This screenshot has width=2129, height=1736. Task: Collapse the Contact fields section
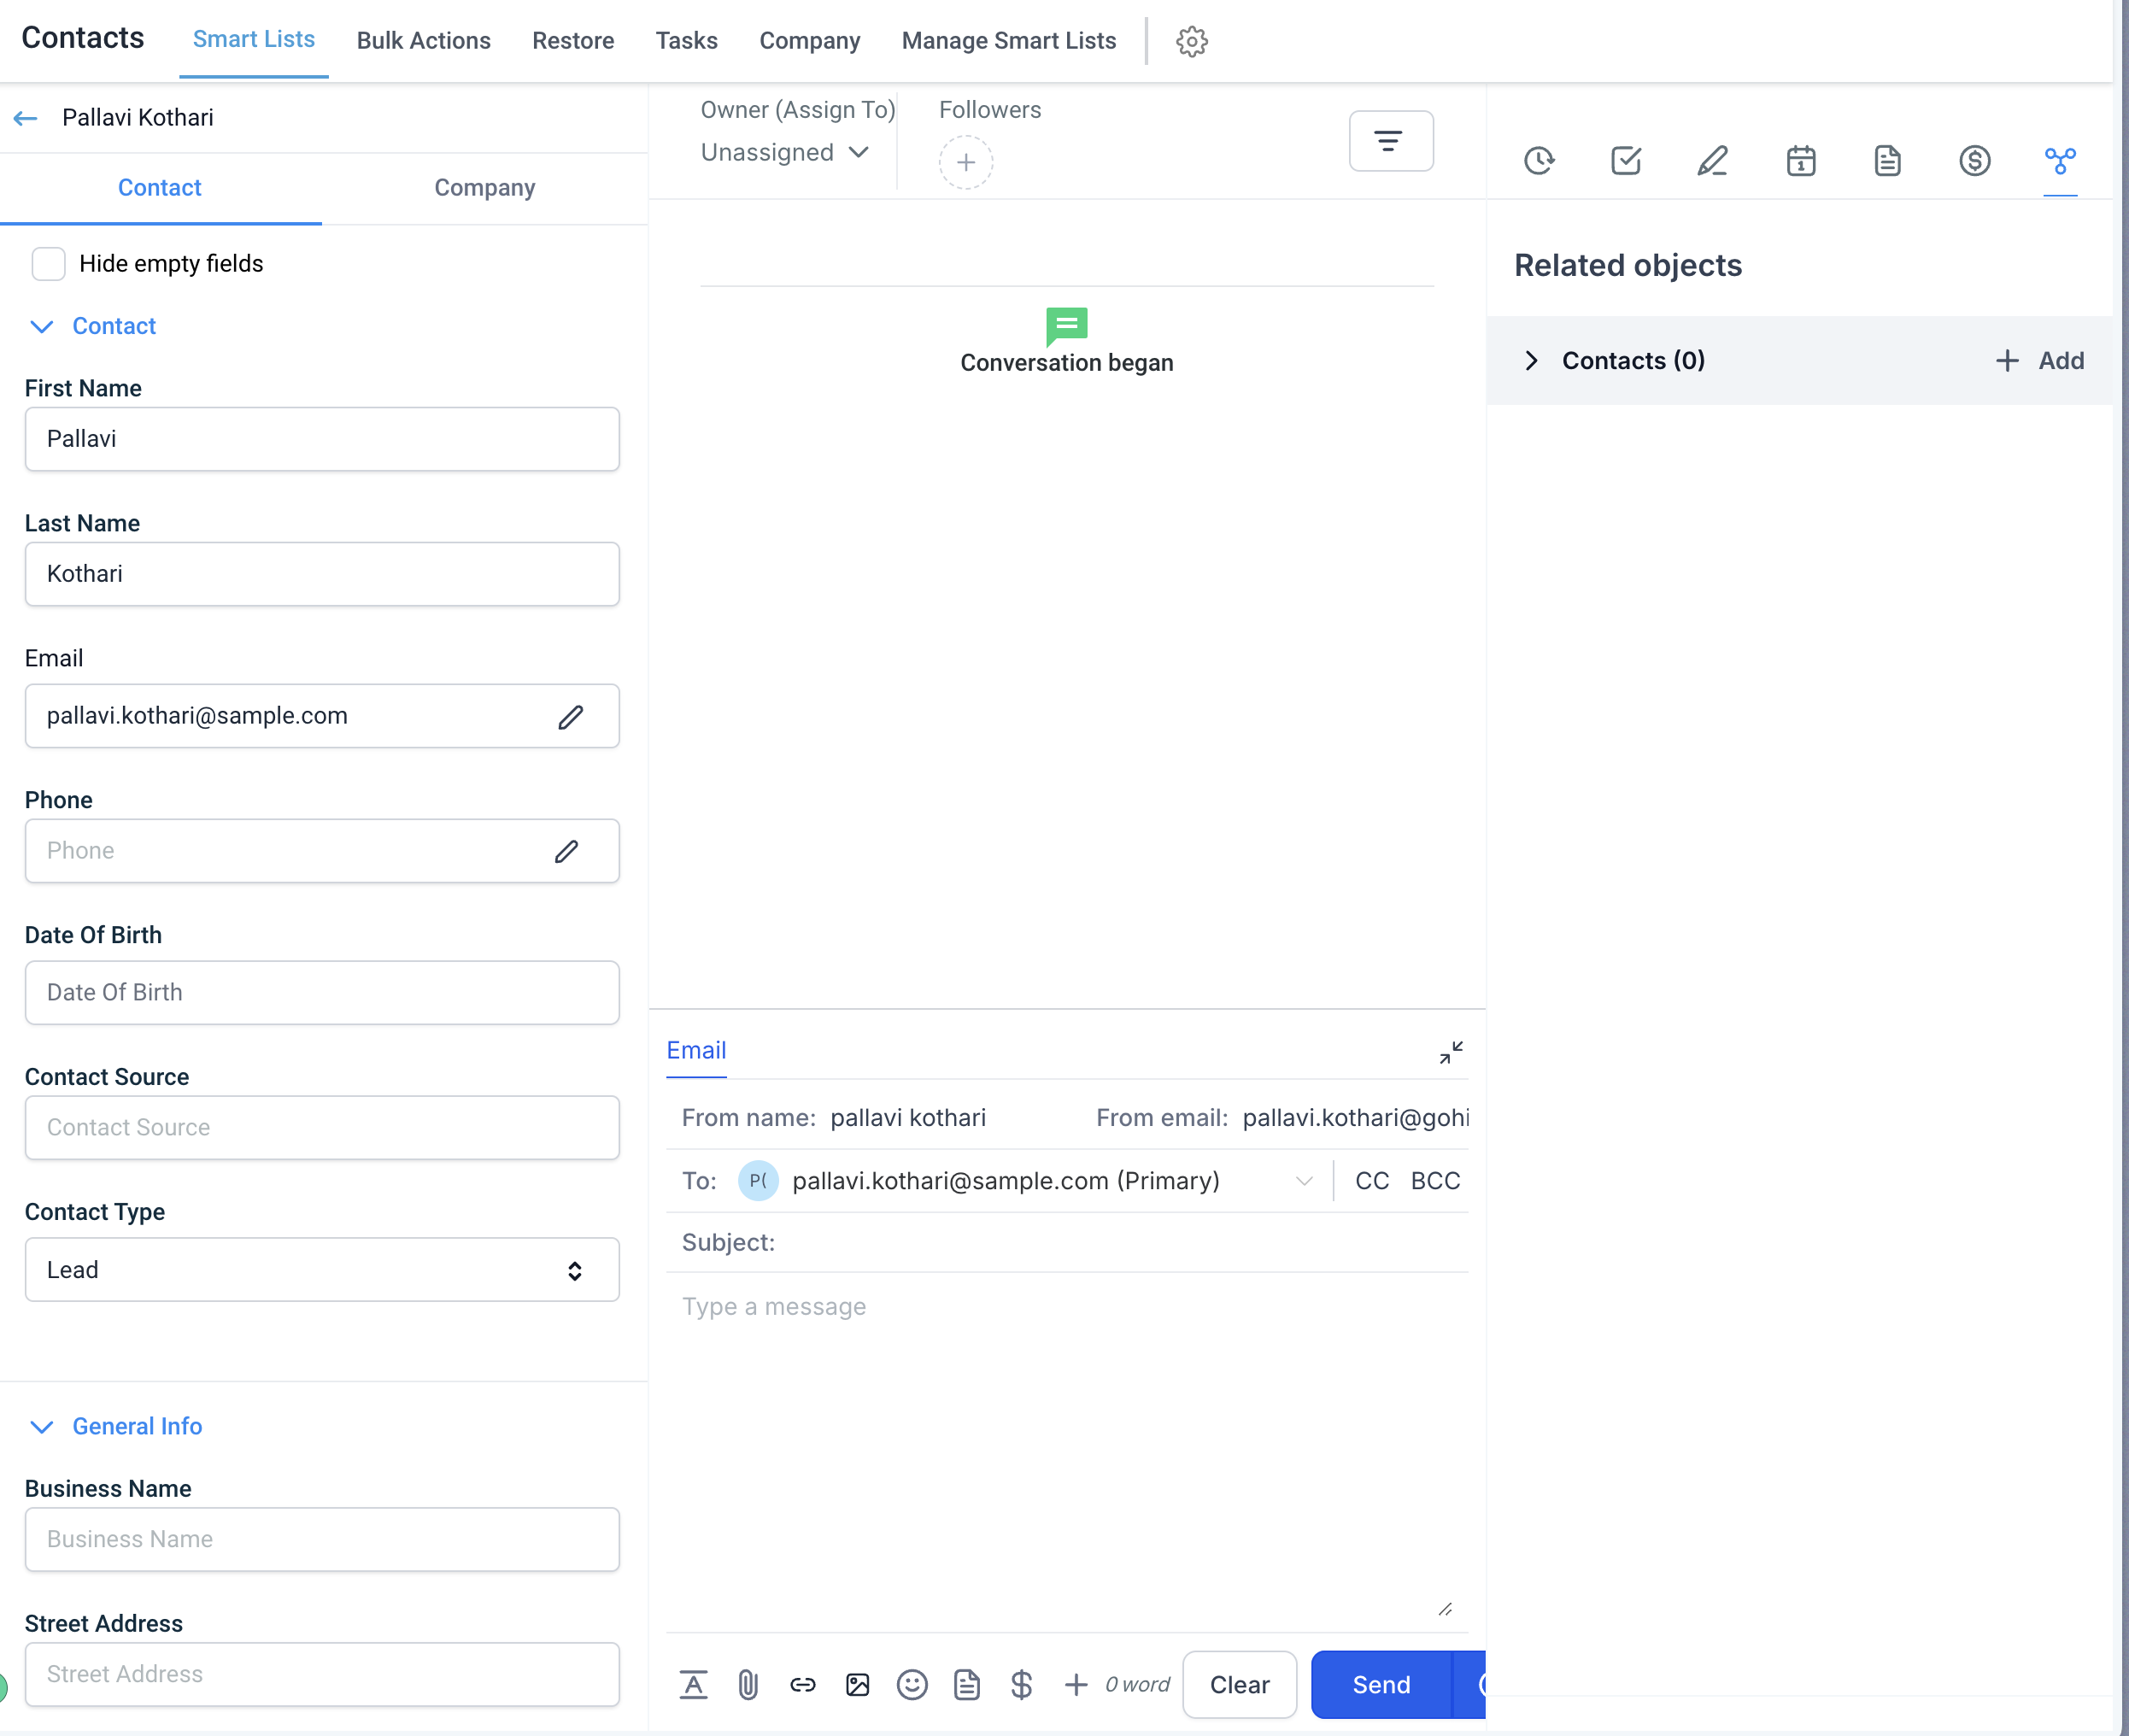pos(42,326)
